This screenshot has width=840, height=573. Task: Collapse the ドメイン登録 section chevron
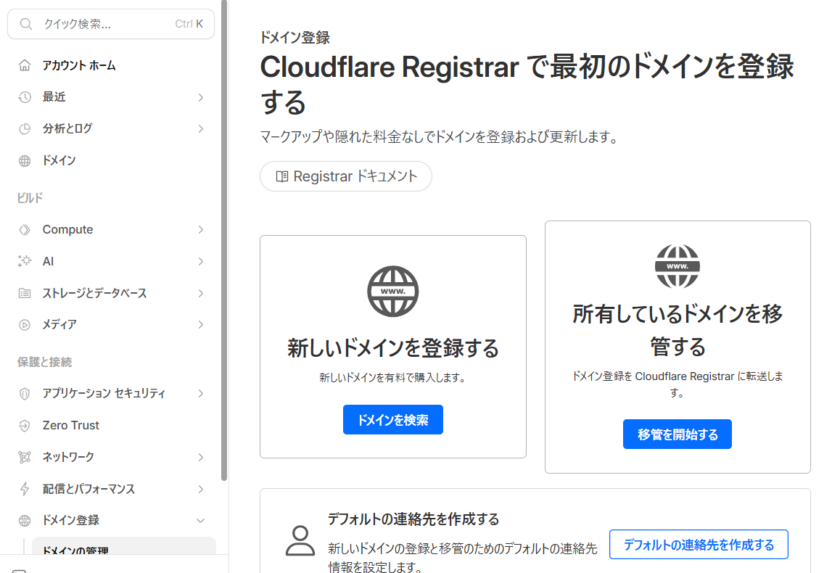click(200, 521)
